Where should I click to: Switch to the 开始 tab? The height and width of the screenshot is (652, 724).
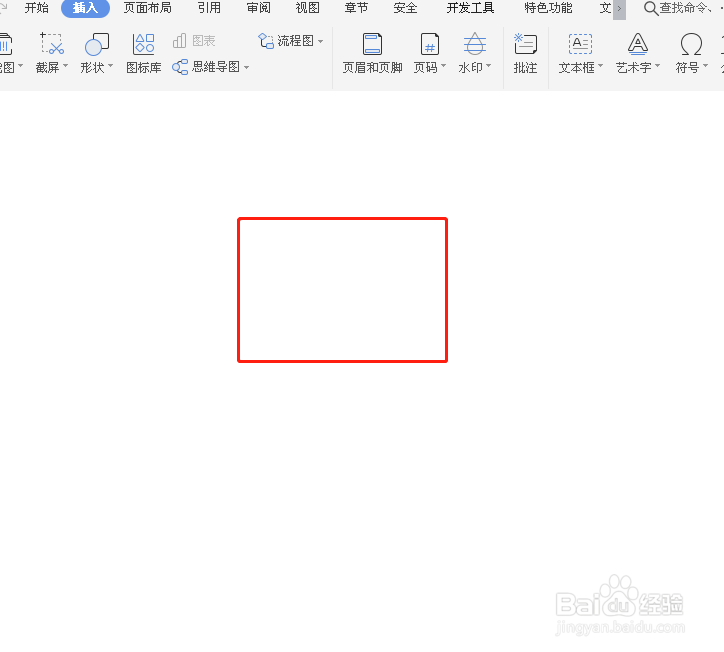click(36, 8)
